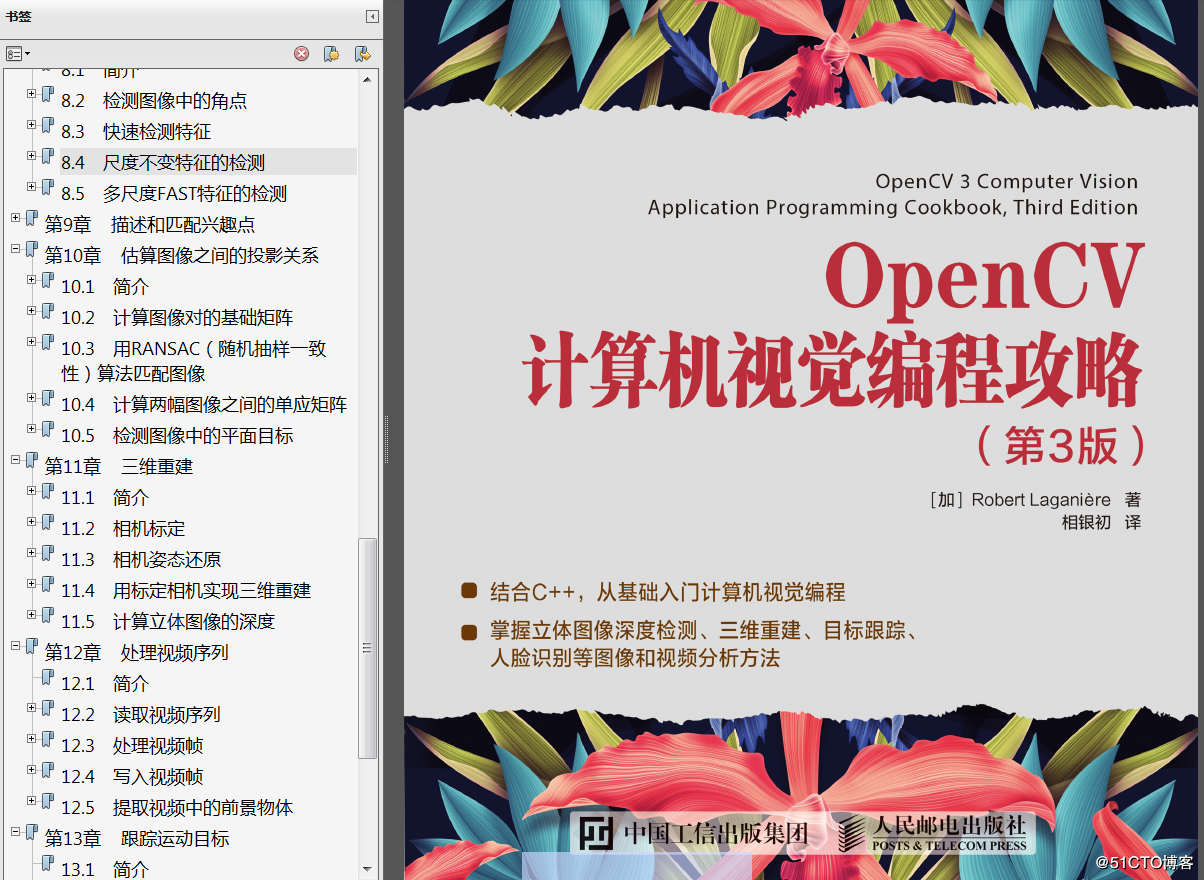The image size is (1204, 880).
Task: Collapse the 第13章 跟踪运动目标 chapter
Action: tap(16, 832)
